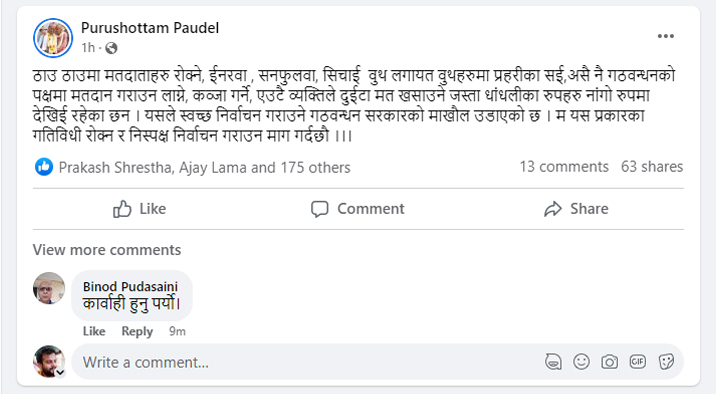Switch commenting identity via avatar dropdown arrow
716x394 pixels.
coord(60,373)
